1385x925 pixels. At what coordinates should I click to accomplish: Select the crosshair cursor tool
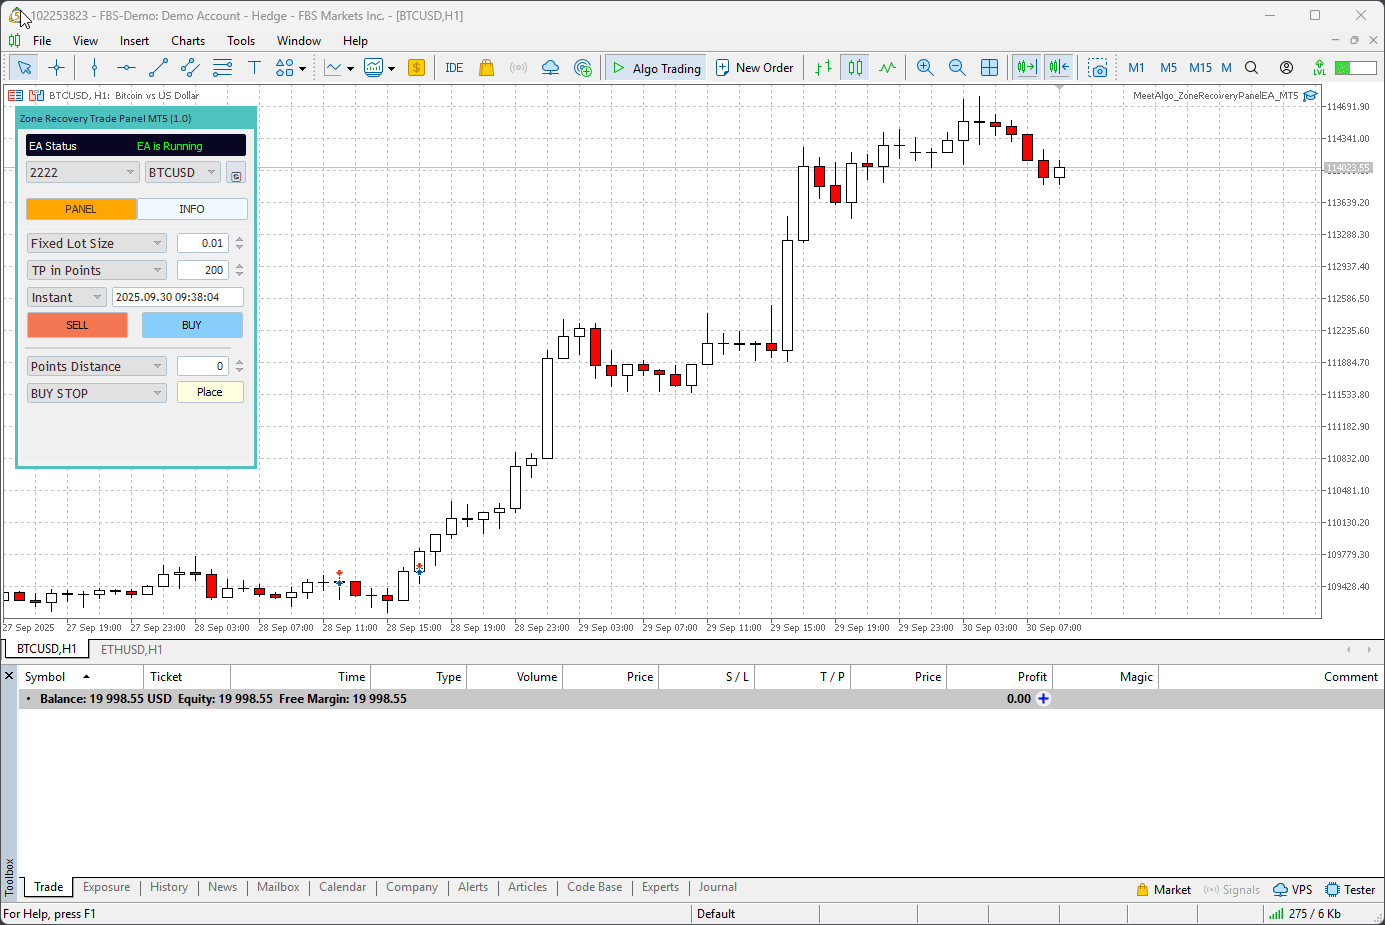coord(57,68)
